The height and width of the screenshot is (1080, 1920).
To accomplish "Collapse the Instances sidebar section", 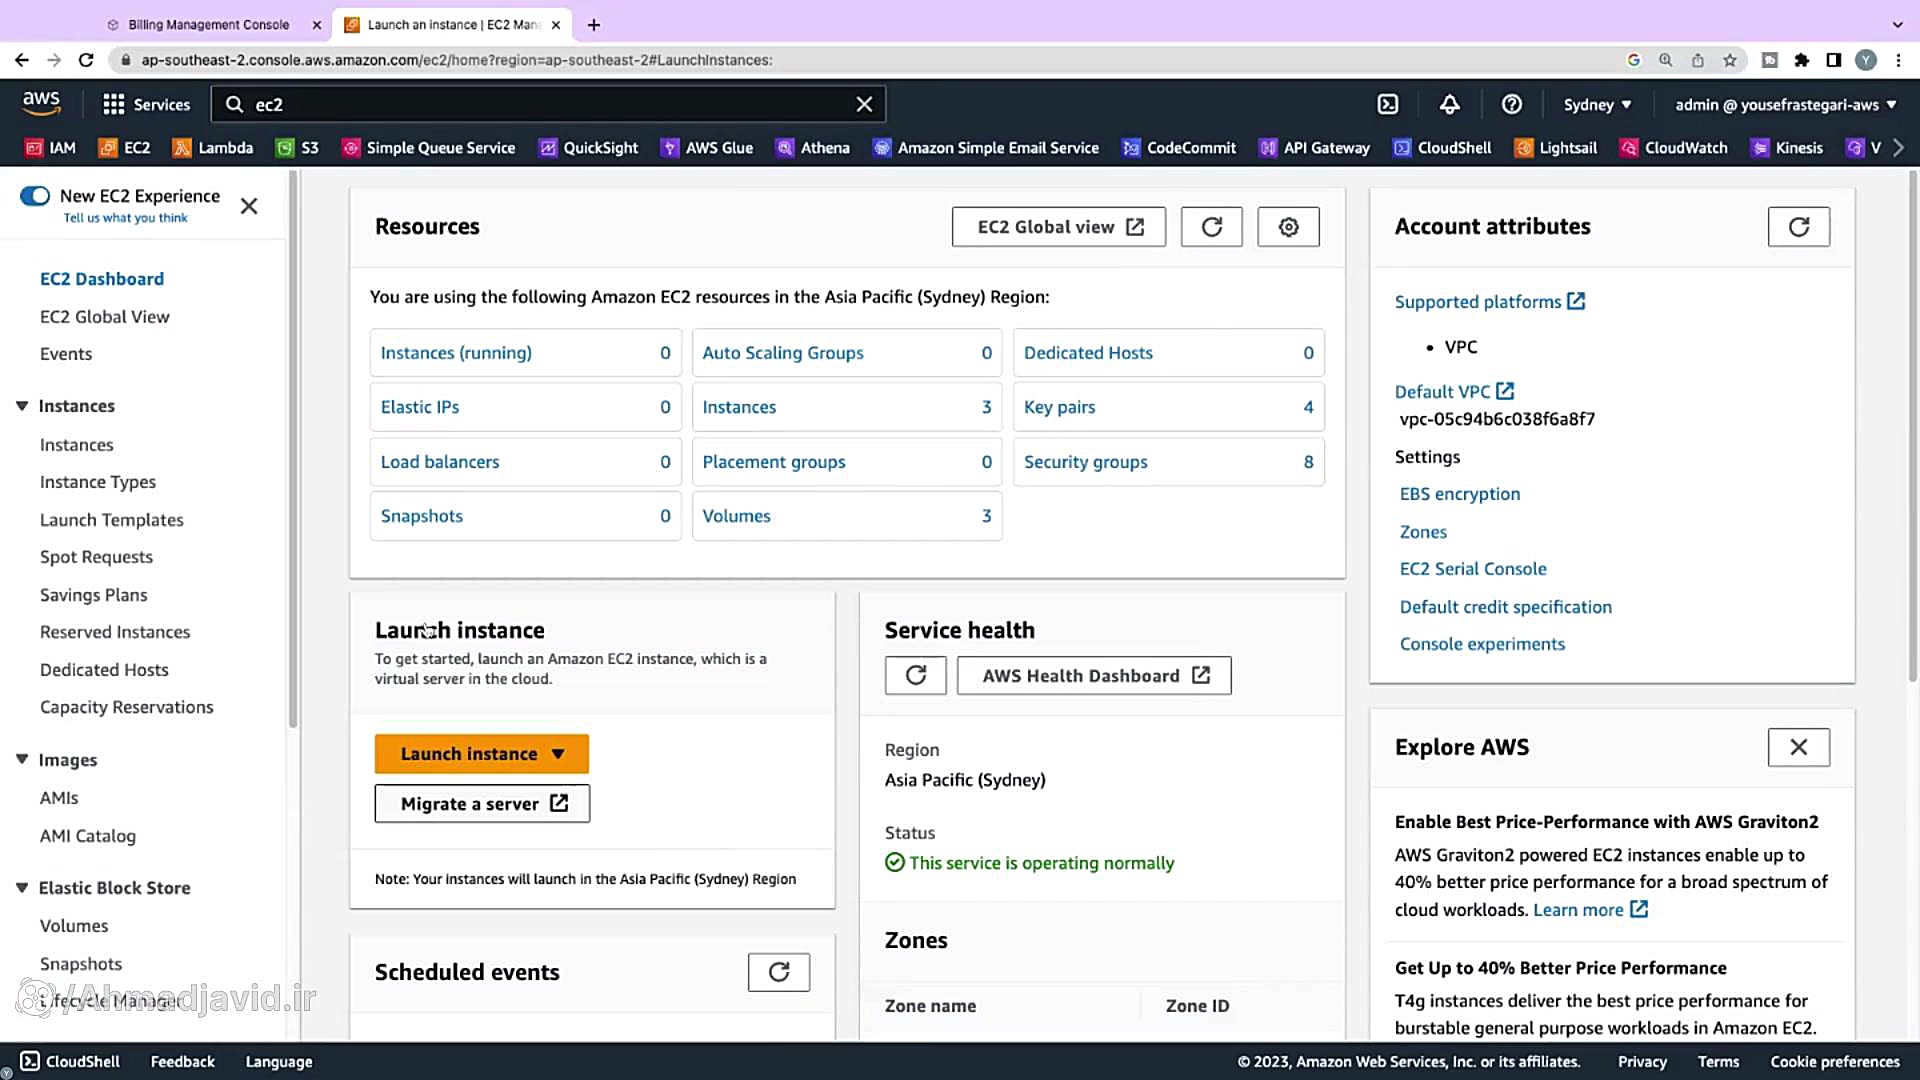I will (x=22, y=406).
